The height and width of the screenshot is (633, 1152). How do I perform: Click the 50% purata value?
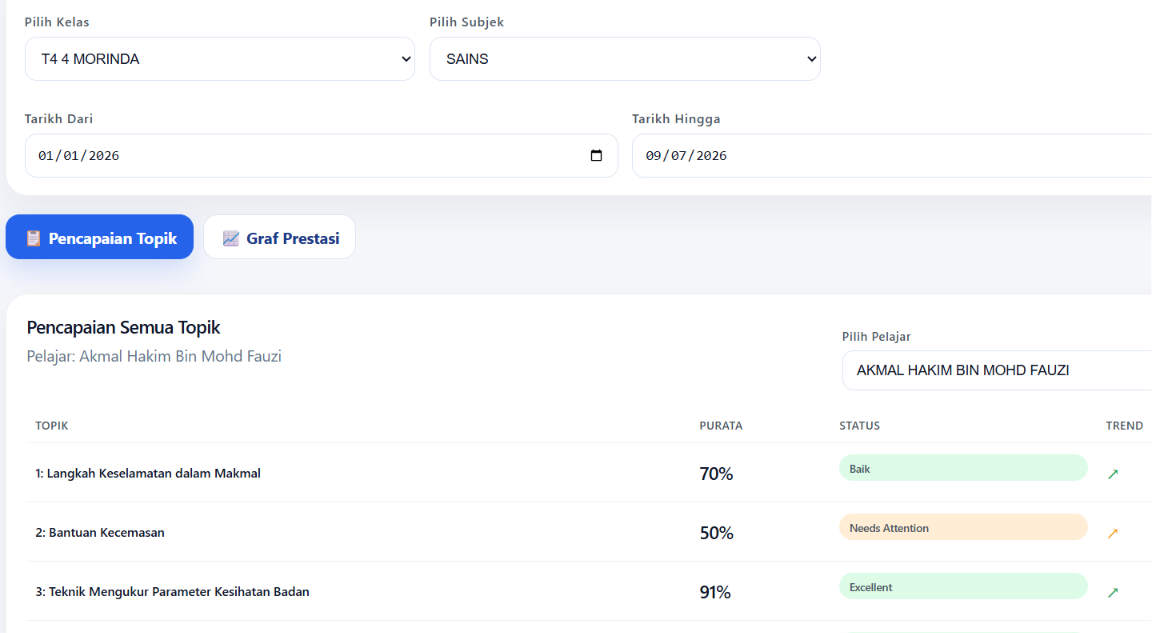click(x=716, y=533)
